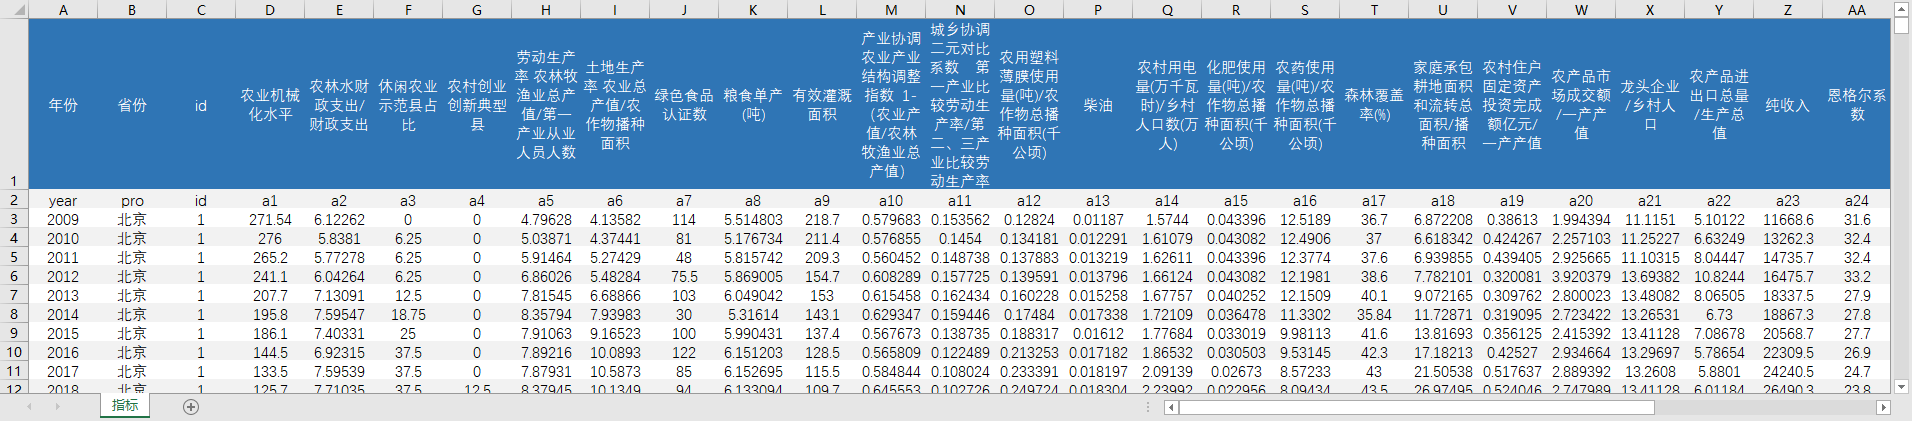Click the vertical scrollbar thumb
This screenshot has height=421, width=1912.
1902,25
